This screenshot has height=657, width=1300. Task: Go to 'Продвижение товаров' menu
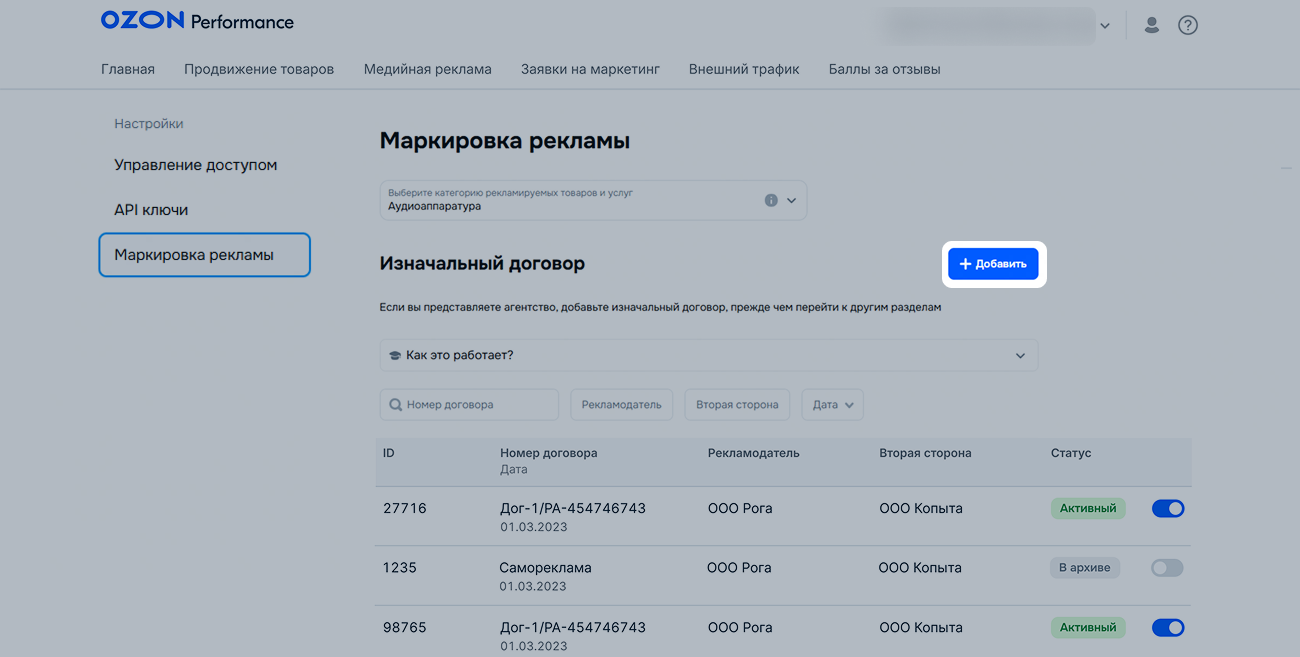[259, 69]
